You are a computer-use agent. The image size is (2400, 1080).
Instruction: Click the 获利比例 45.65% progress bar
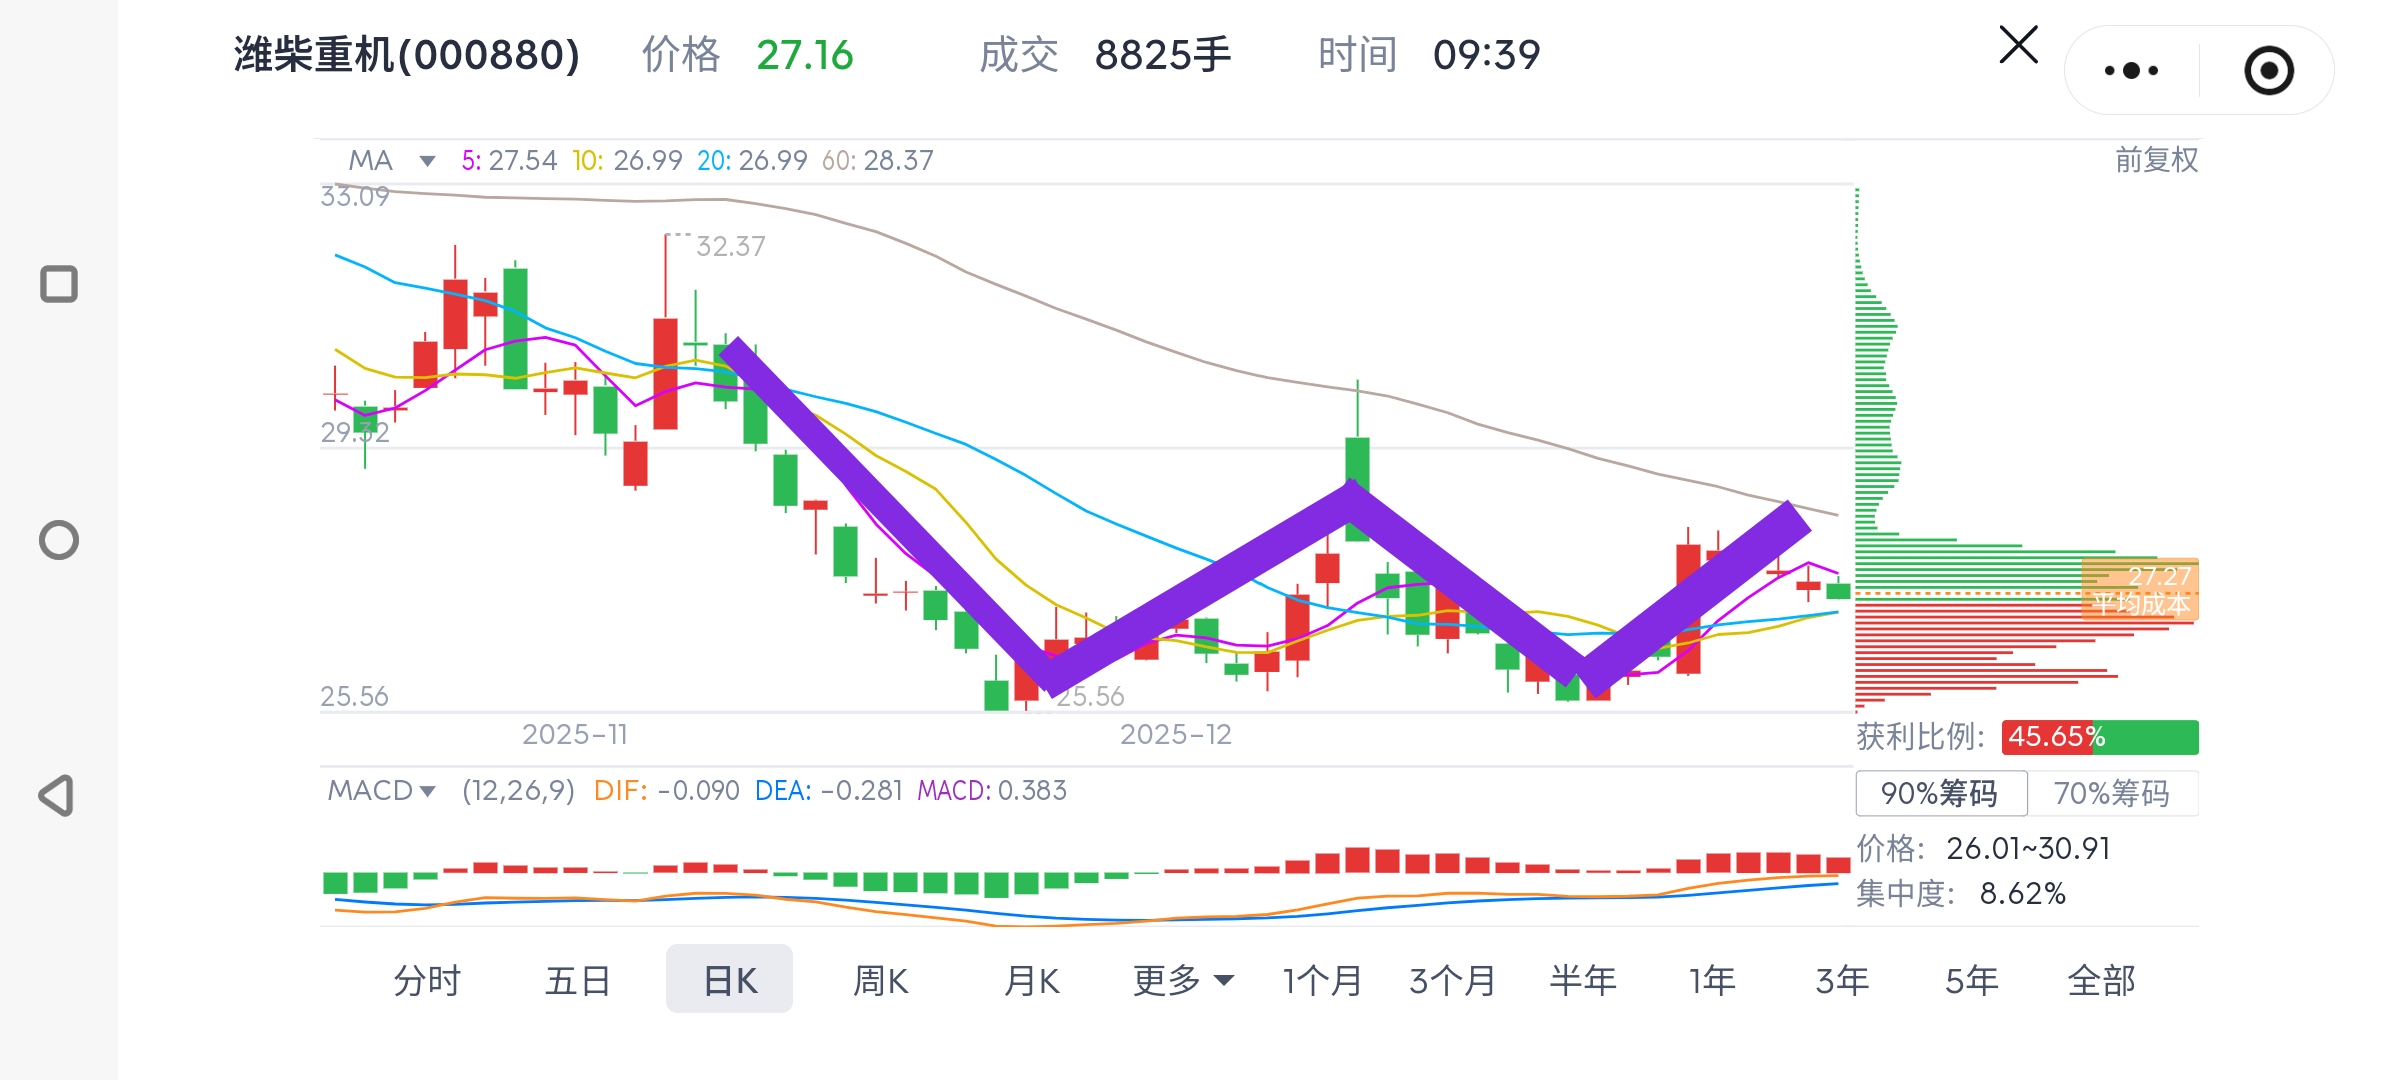point(2100,737)
